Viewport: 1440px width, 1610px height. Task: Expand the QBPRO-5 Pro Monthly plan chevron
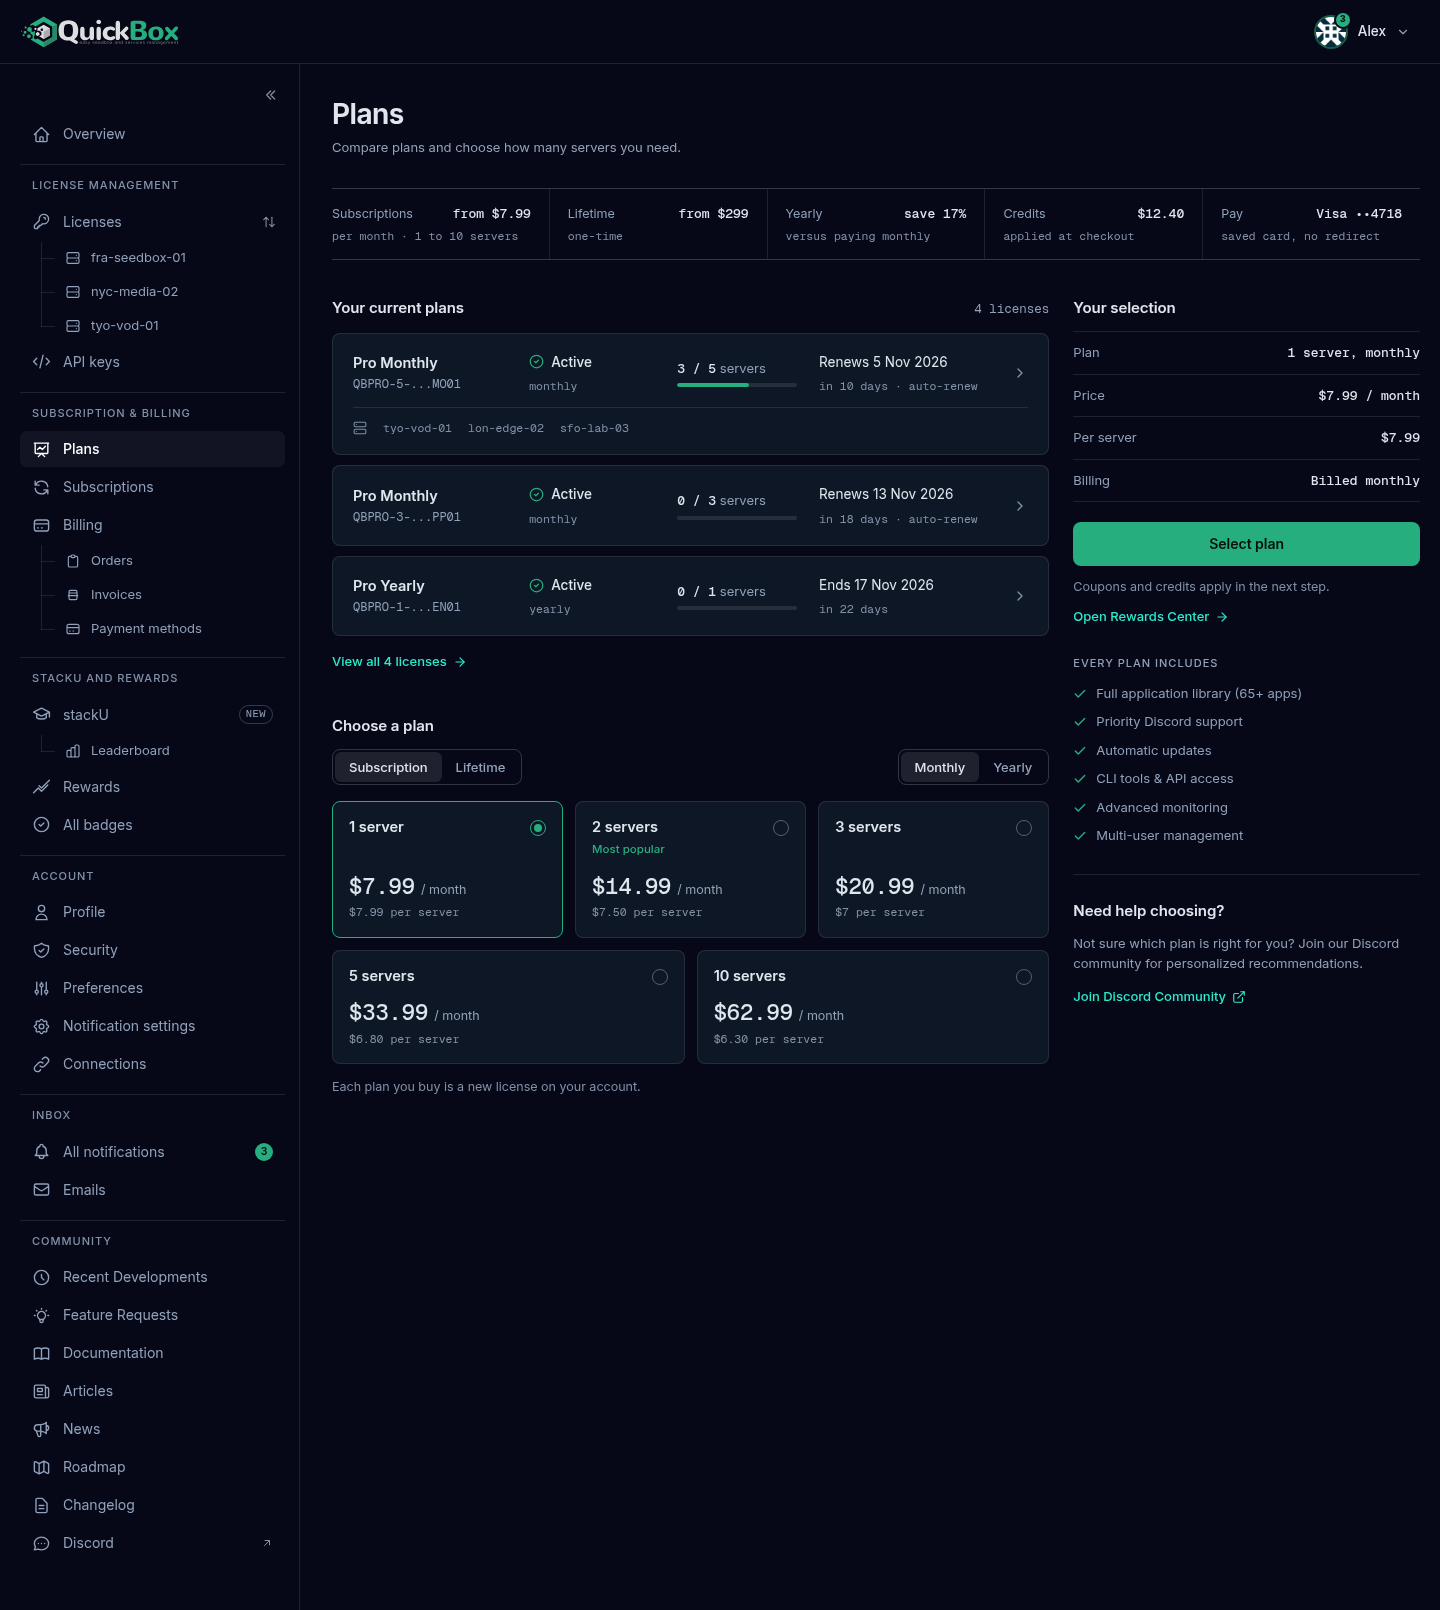coord(1020,373)
